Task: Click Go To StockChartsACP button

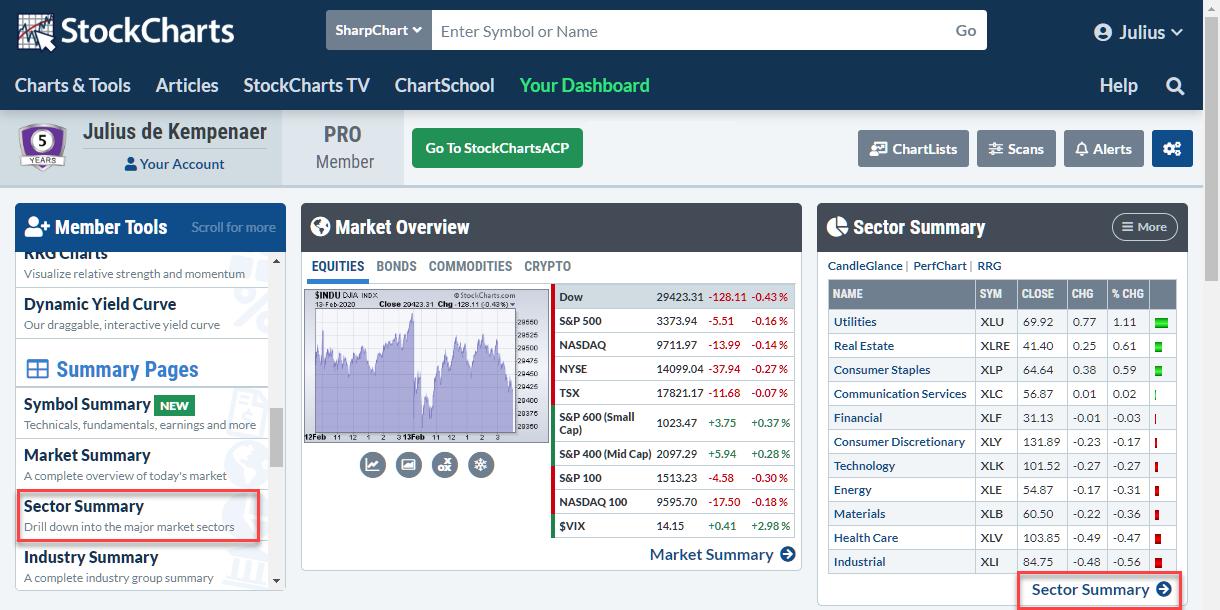Action: pyautogui.click(x=497, y=148)
